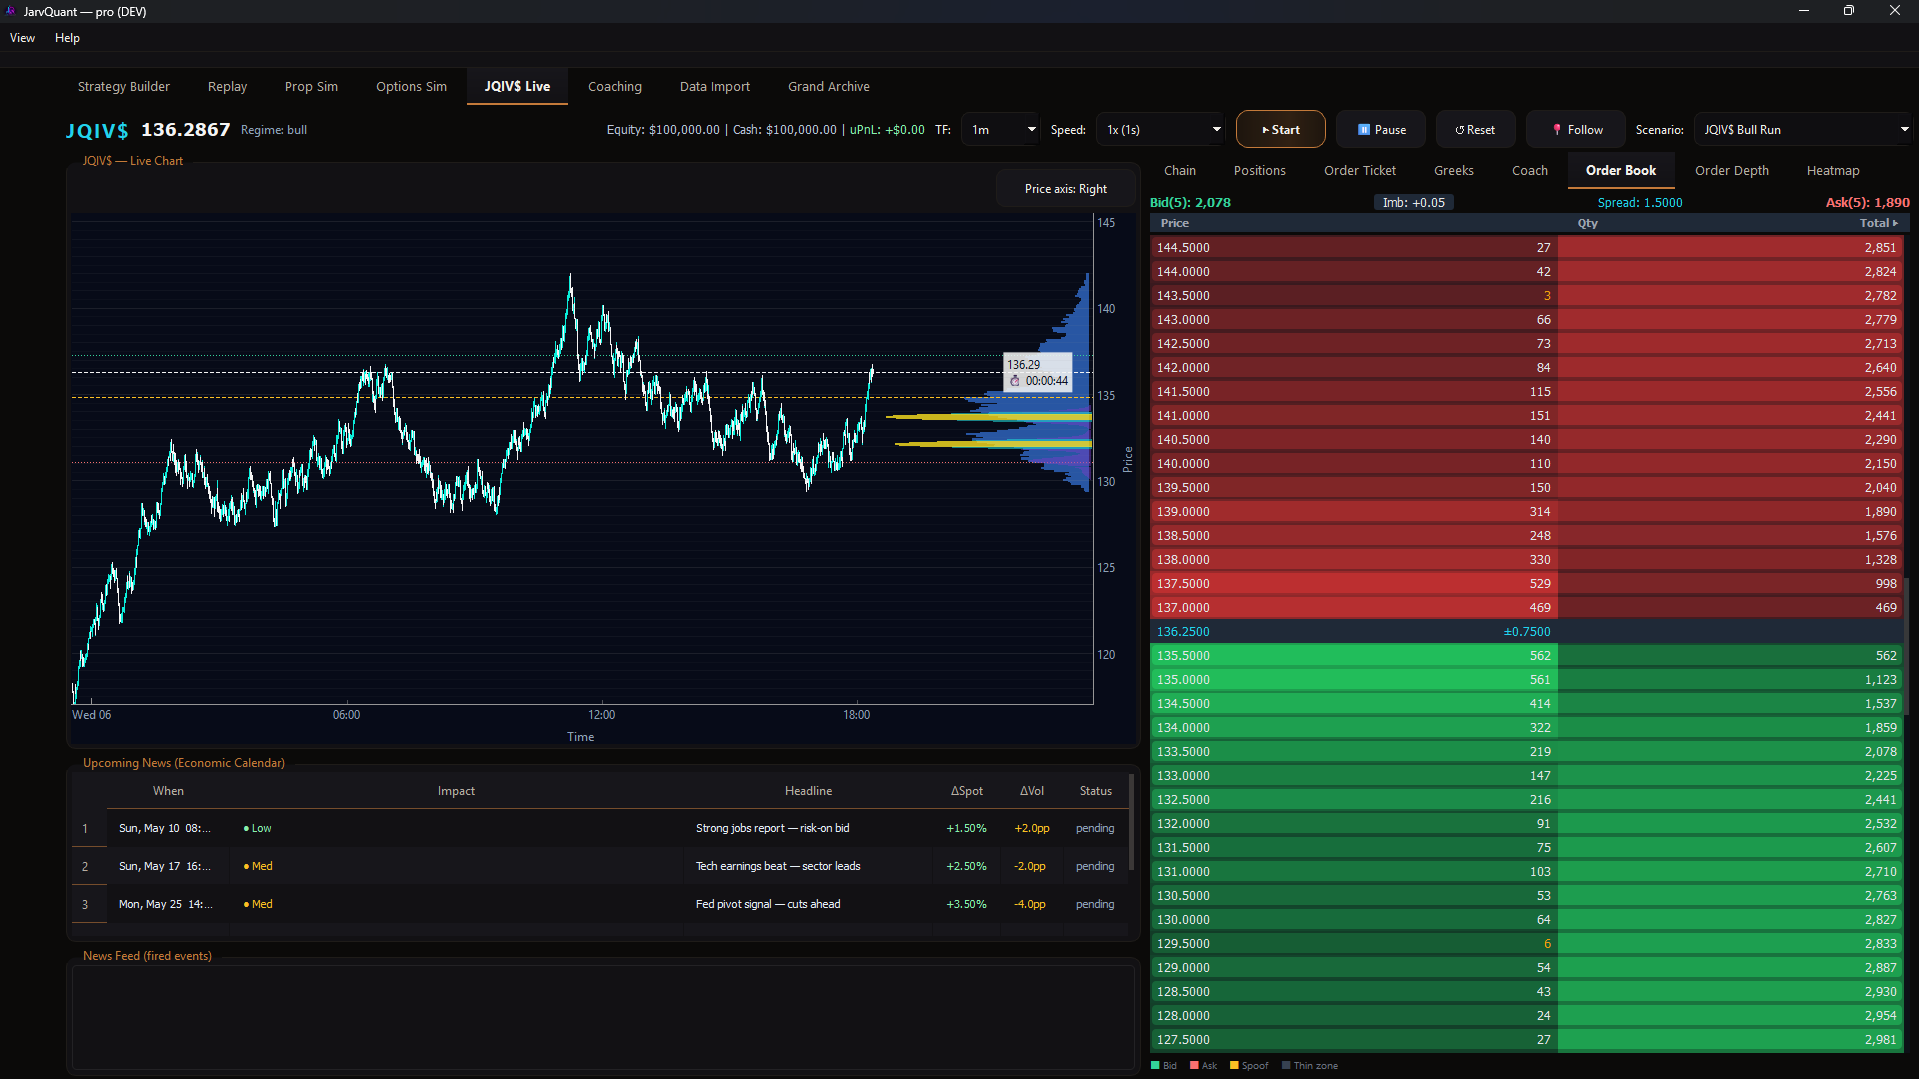Switch to Replay tab
Viewport: 1919px width, 1079px height.
point(227,87)
